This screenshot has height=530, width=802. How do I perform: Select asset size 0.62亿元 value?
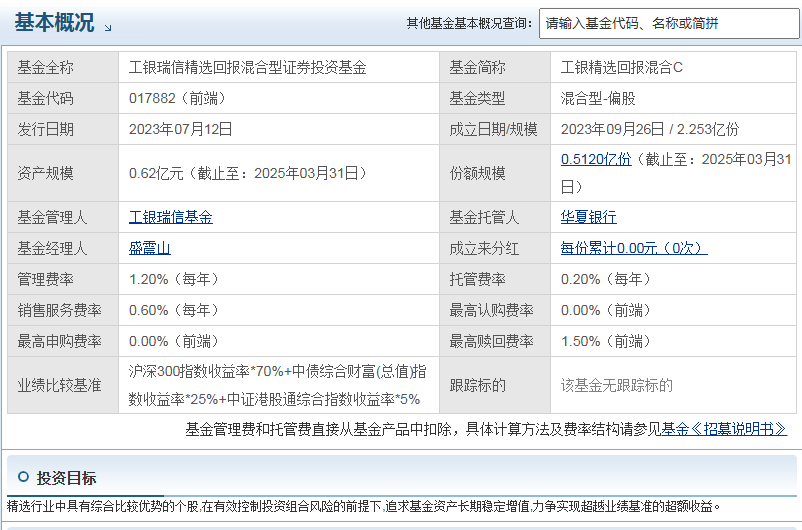click(249, 173)
